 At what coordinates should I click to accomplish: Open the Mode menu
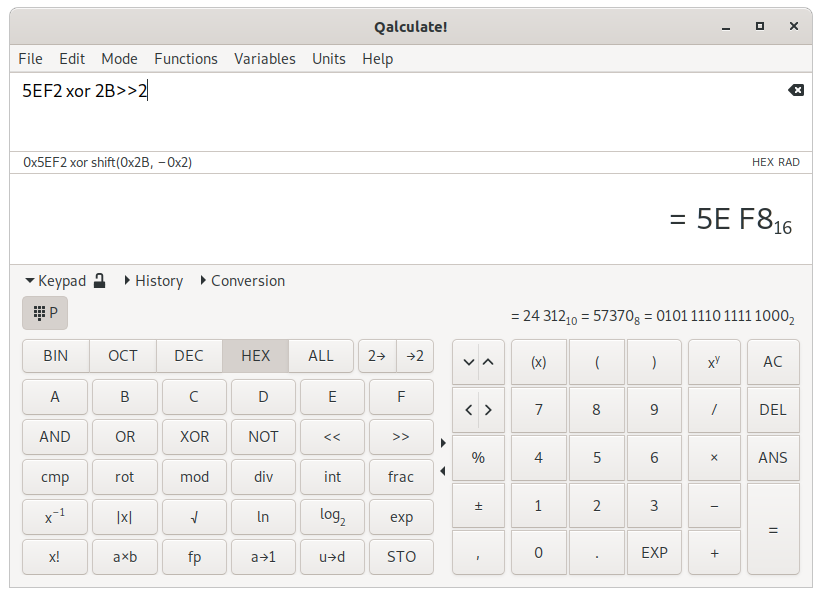pyautogui.click(x=119, y=58)
